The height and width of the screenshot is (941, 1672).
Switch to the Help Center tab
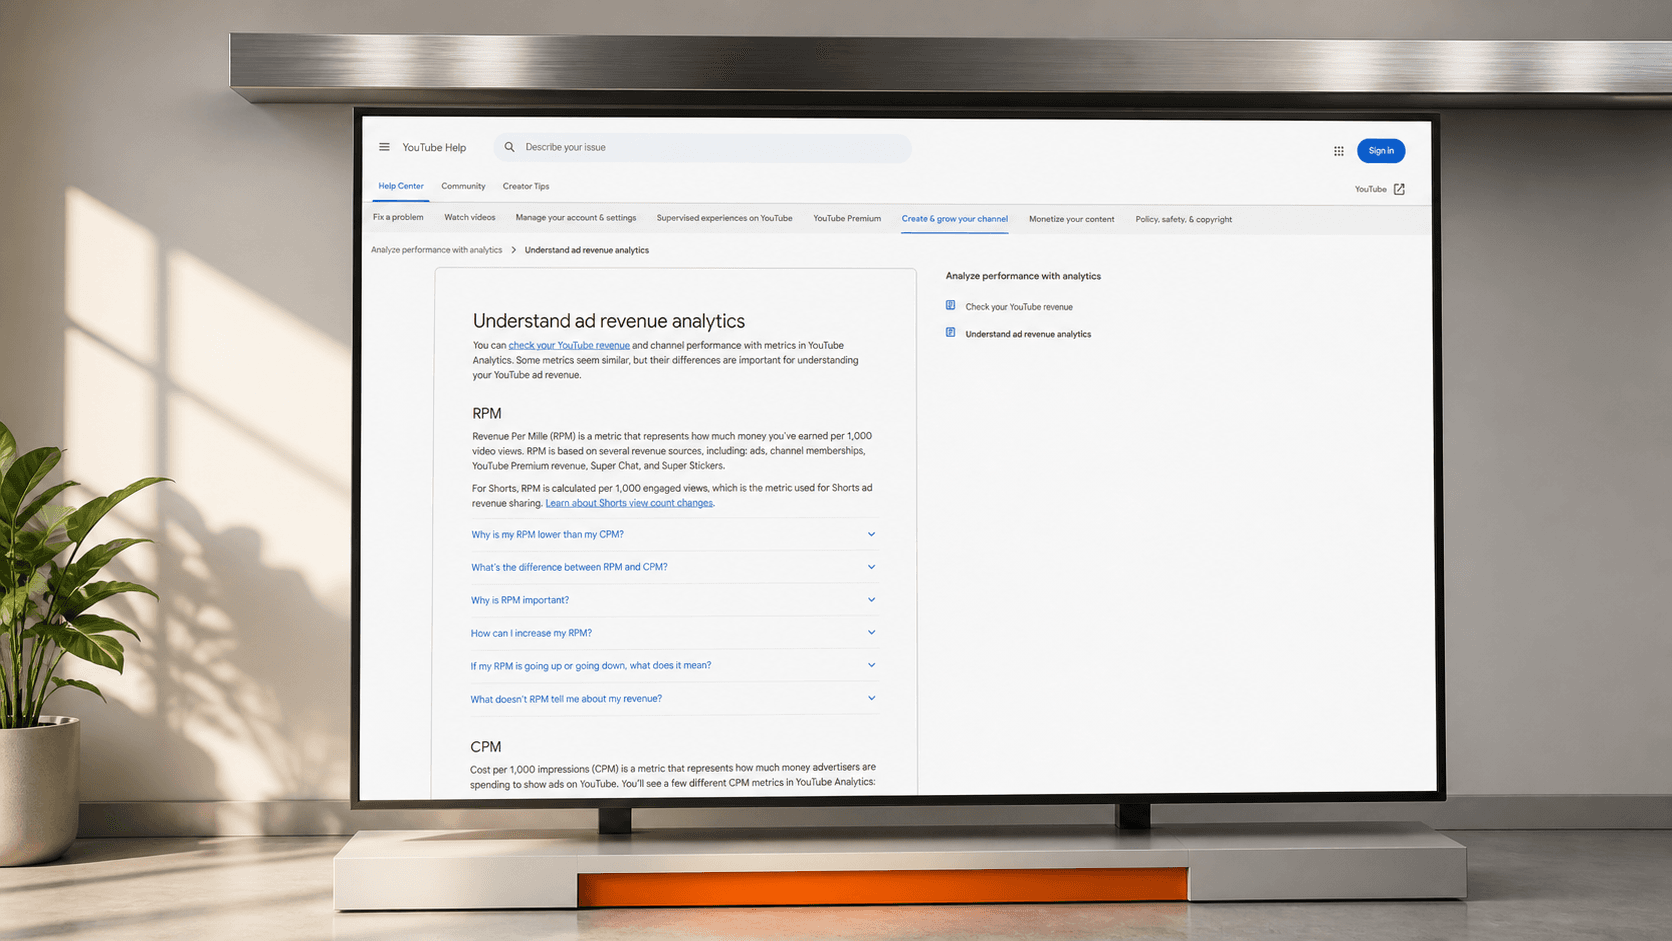click(401, 186)
